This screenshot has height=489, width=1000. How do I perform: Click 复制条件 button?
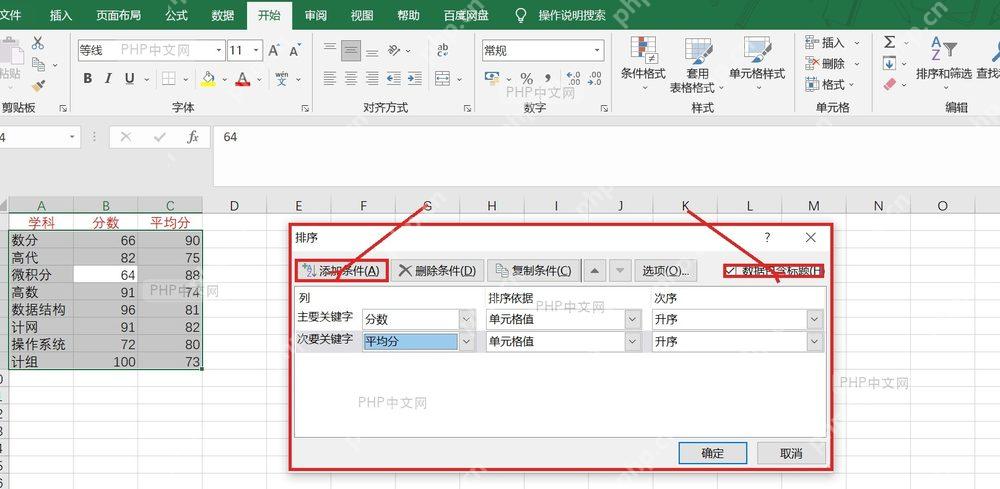click(x=534, y=271)
